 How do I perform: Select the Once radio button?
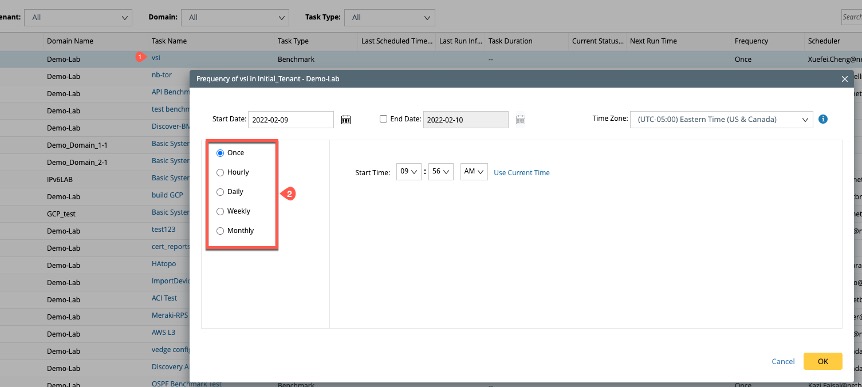(x=220, y=153)
